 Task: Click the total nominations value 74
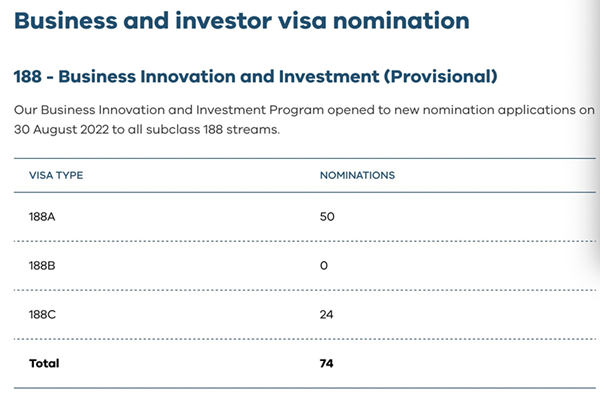click(x=326, y=363)
